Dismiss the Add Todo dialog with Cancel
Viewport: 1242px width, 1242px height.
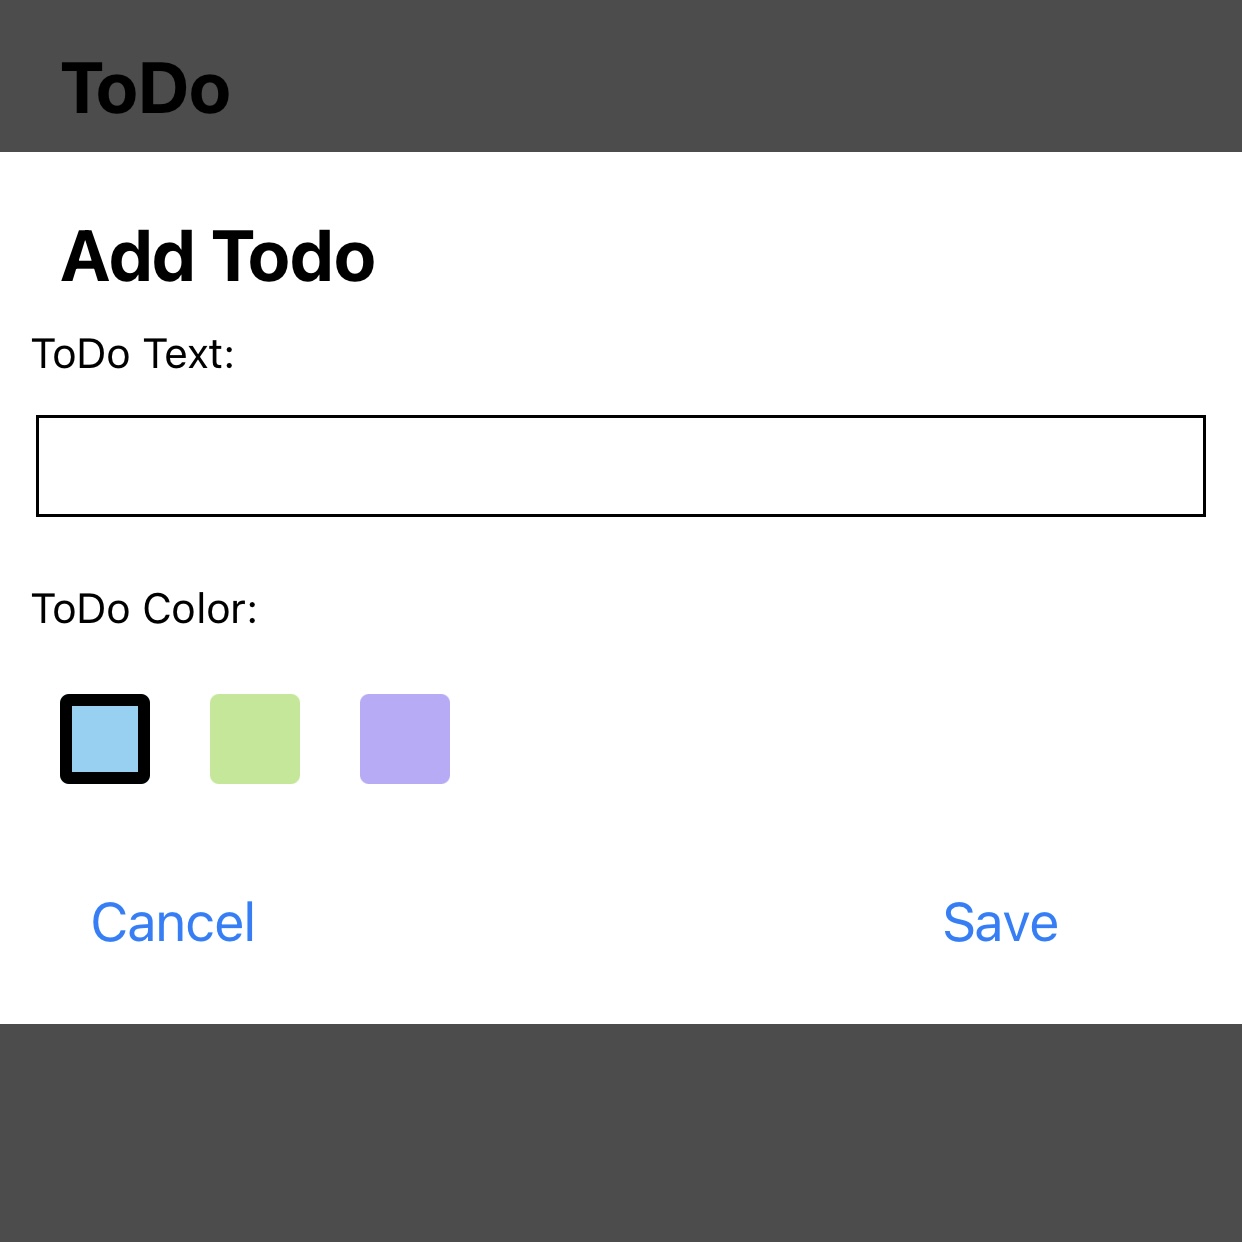pyautogui.click(x=173, y=922)
